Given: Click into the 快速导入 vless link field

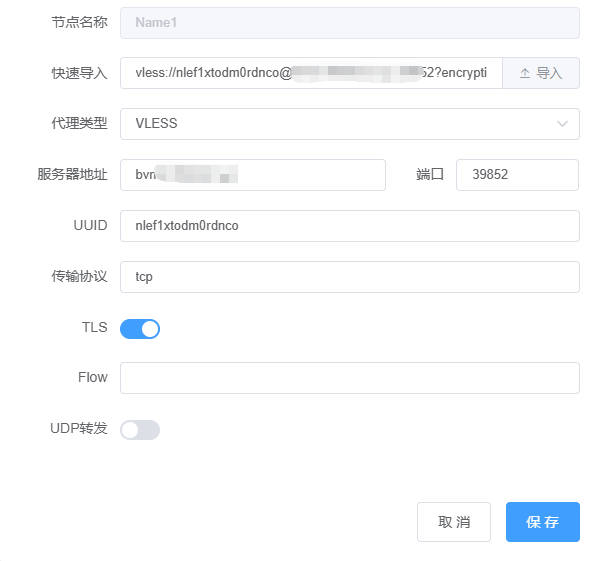Looking at the screenshot, I should coord(311,73).
